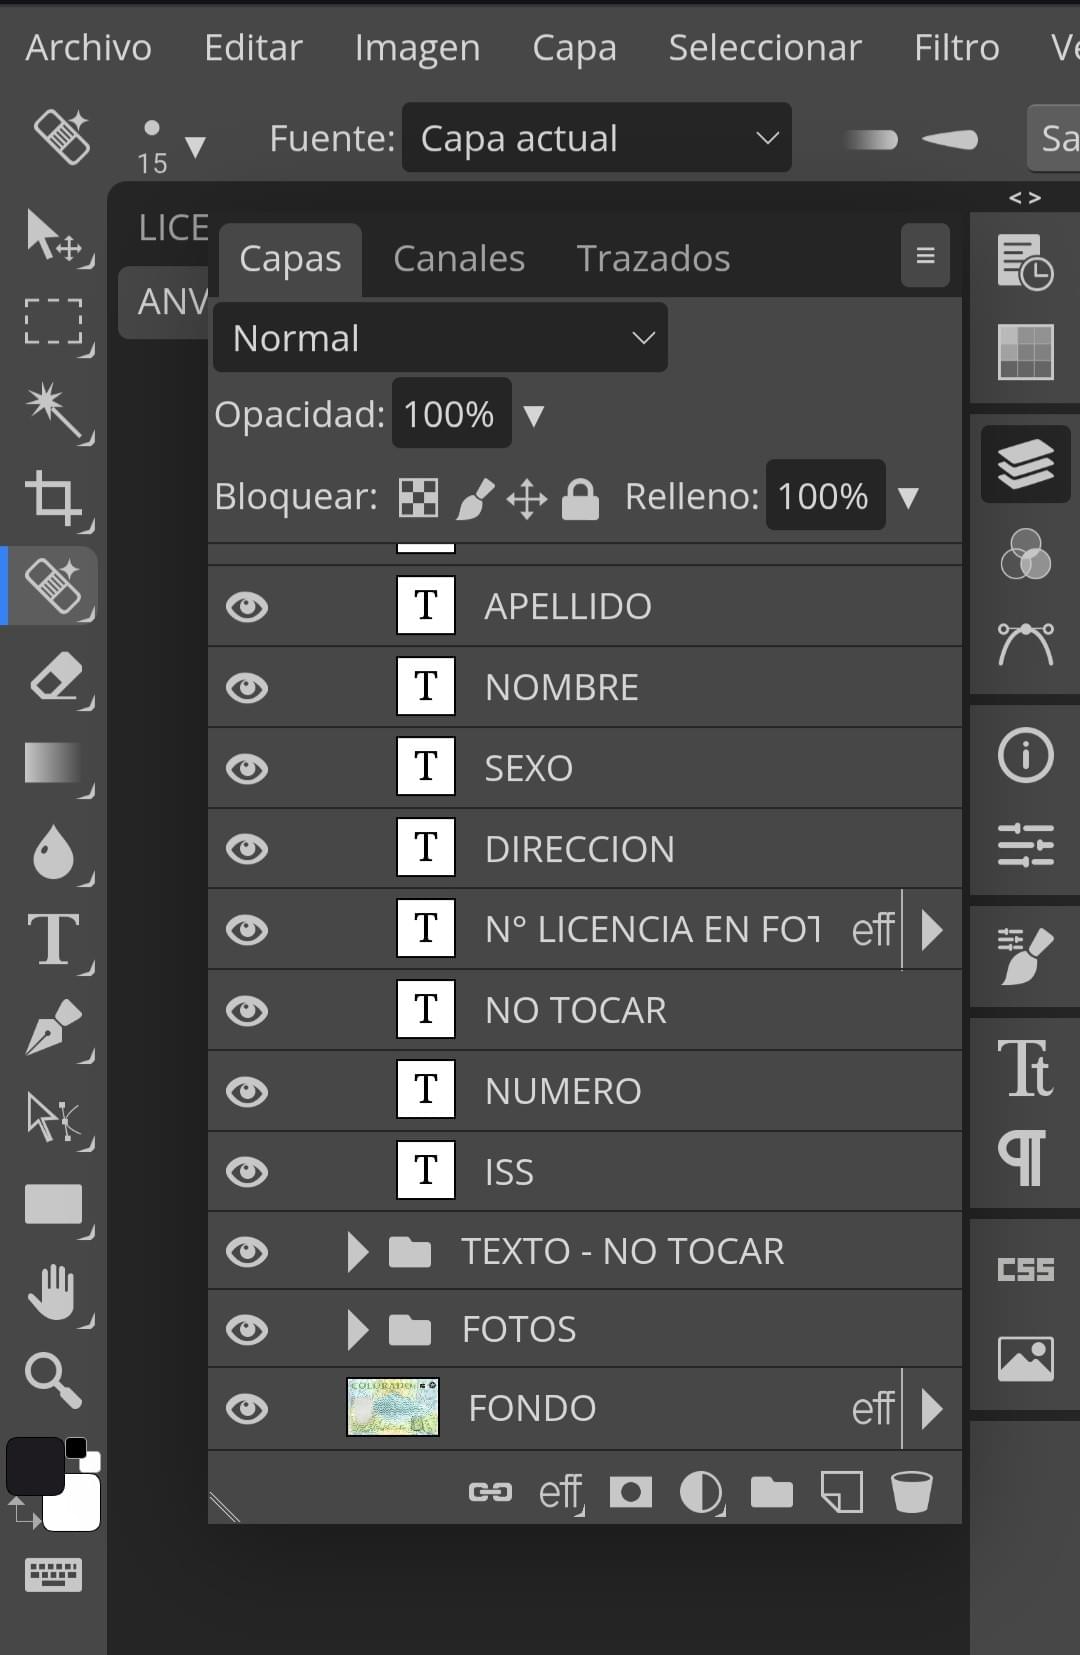Click the link layers chain icon
Viewport: 1080px width, 1655px height.
[490, 1492]
